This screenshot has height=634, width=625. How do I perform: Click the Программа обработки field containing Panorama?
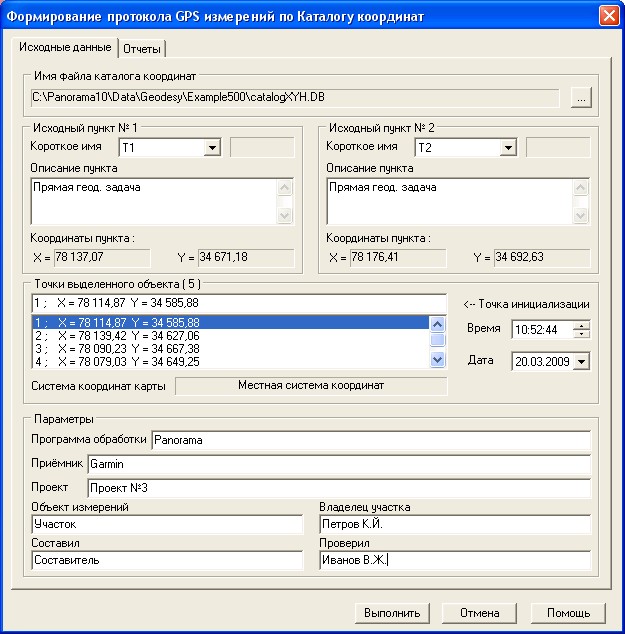[370, 440]
